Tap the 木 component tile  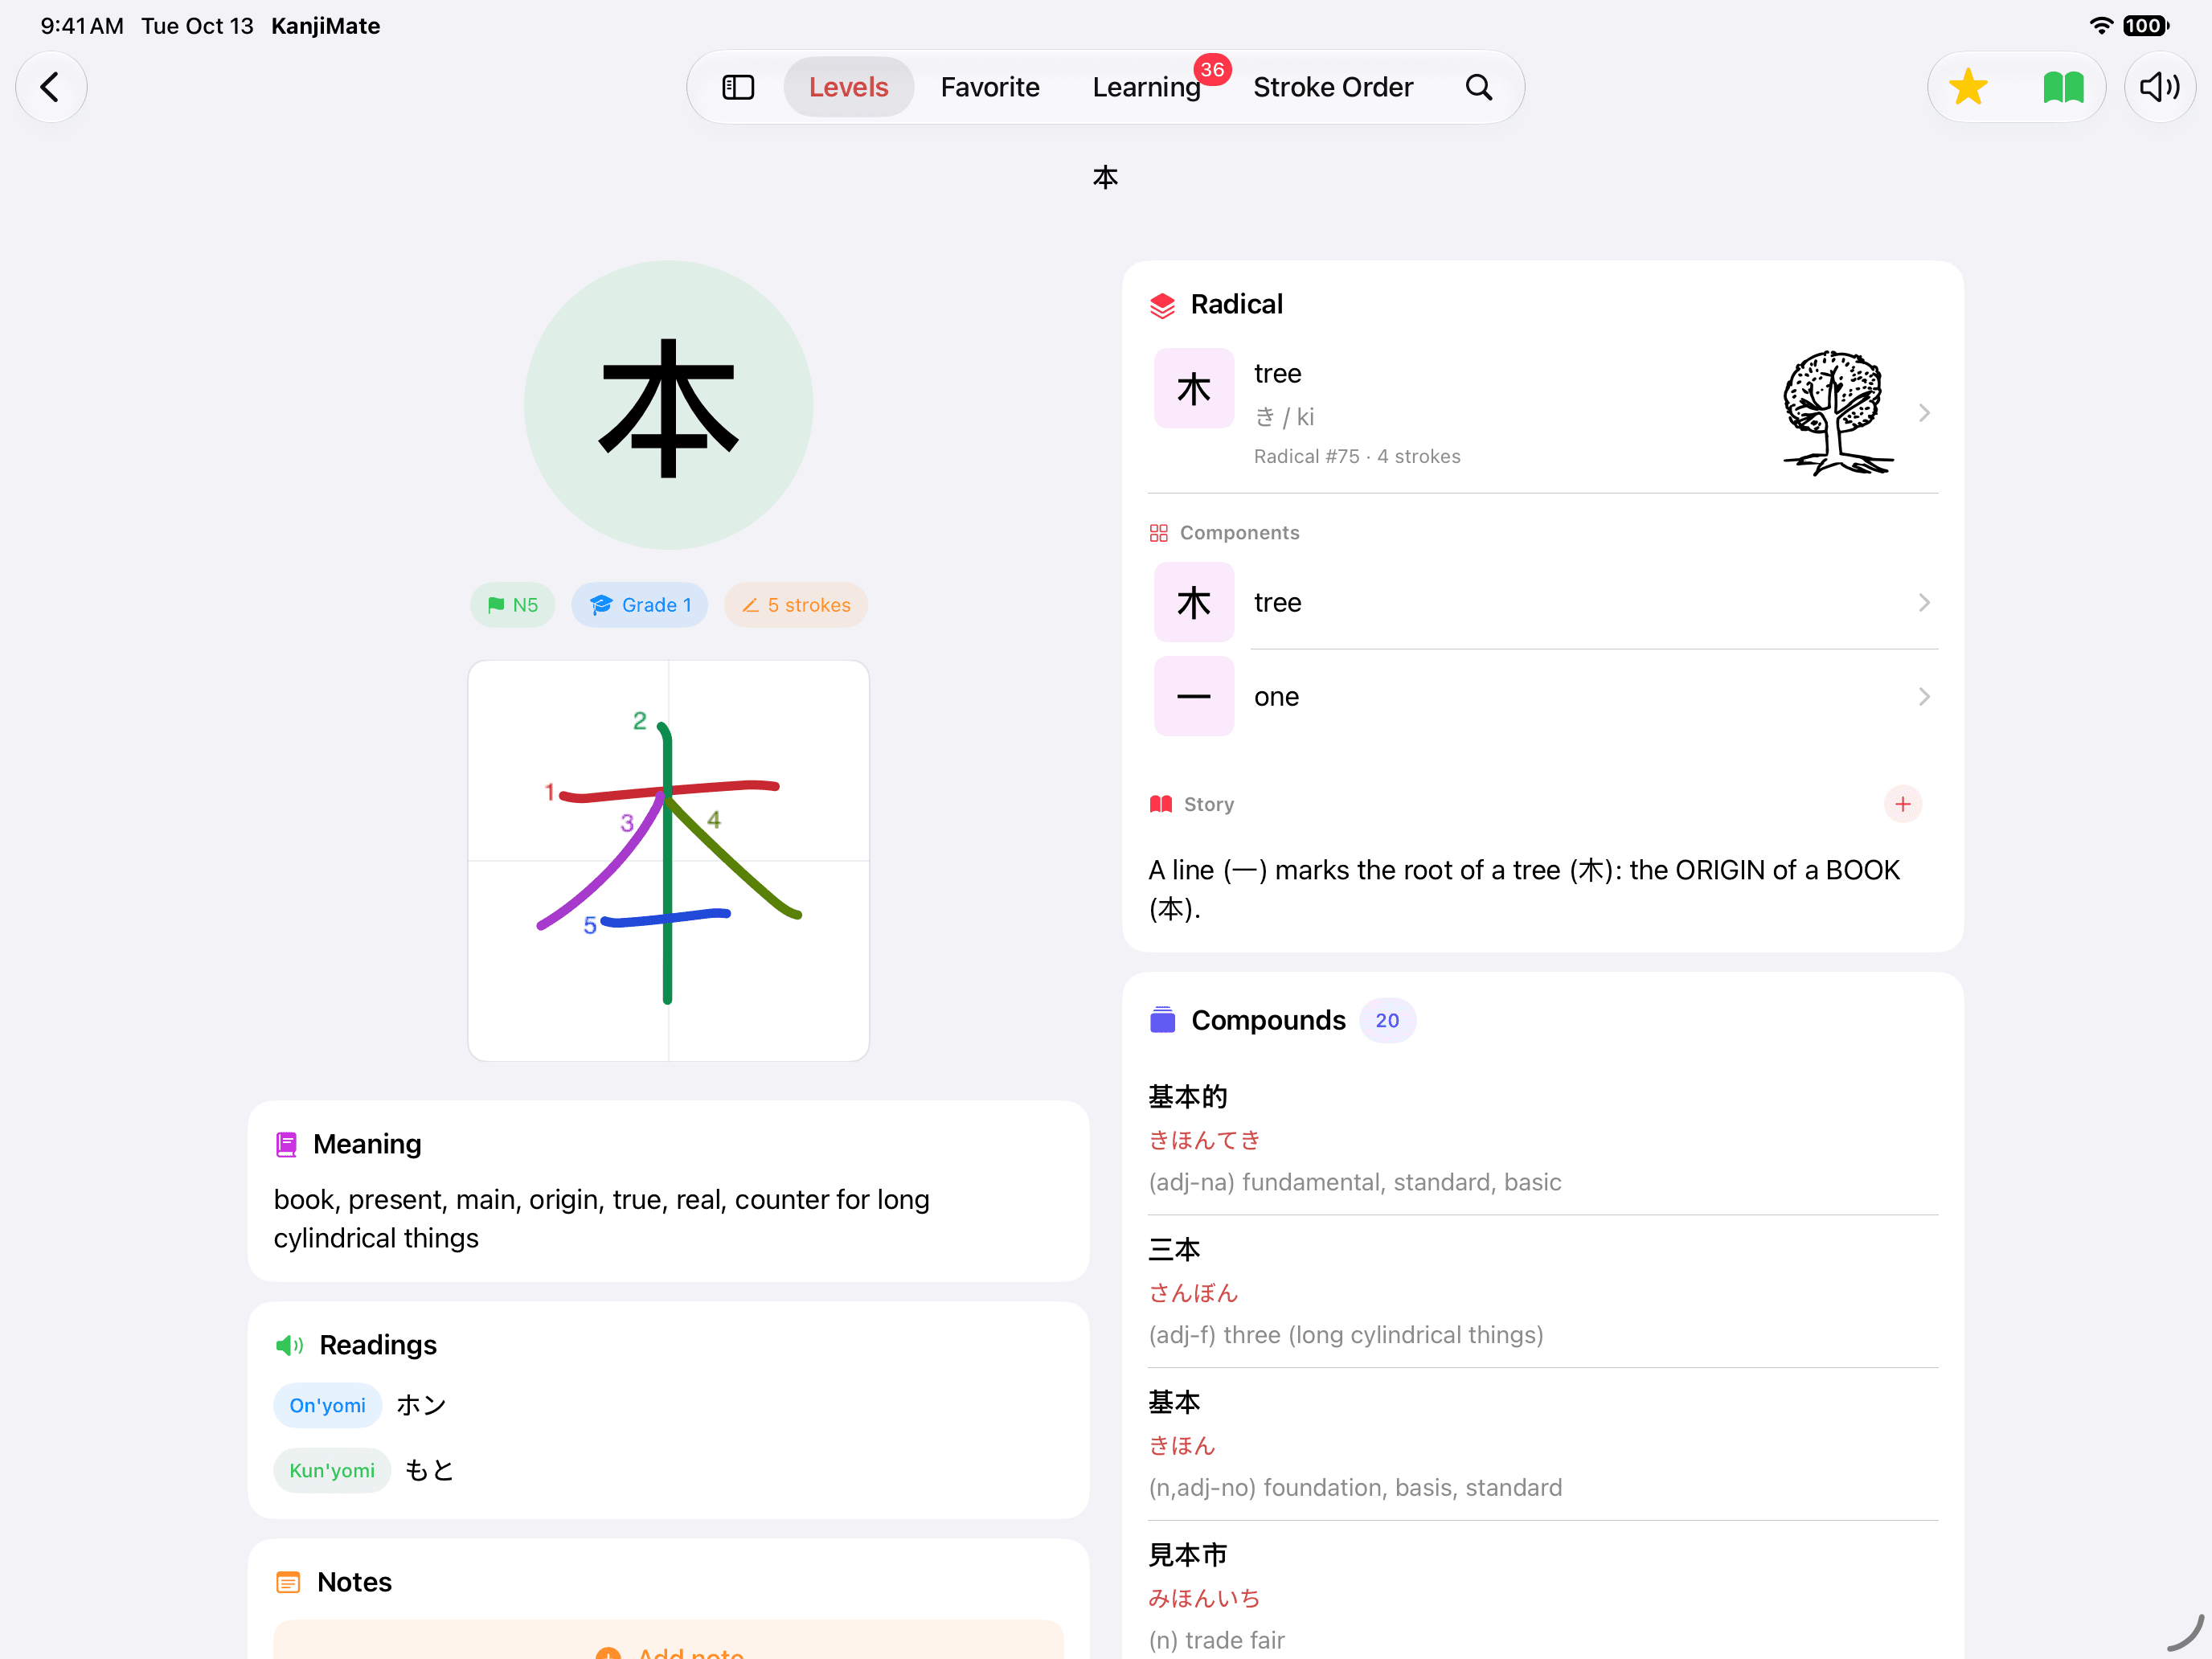coord(1194,602)
